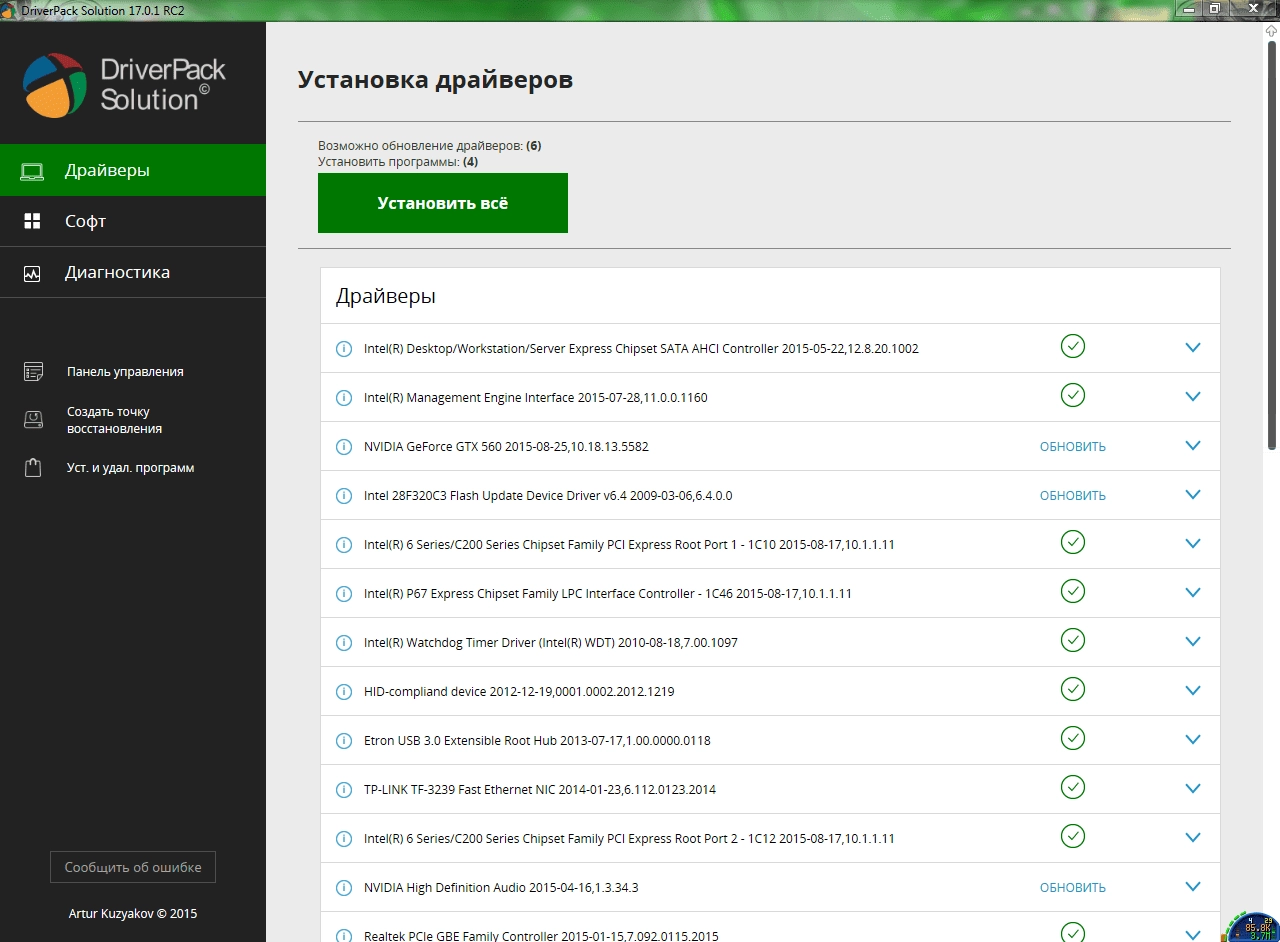Click info icon for NVIDIA GeForce GTX 560
This screenshot has width=1280, height=942.
pos(344,447)
